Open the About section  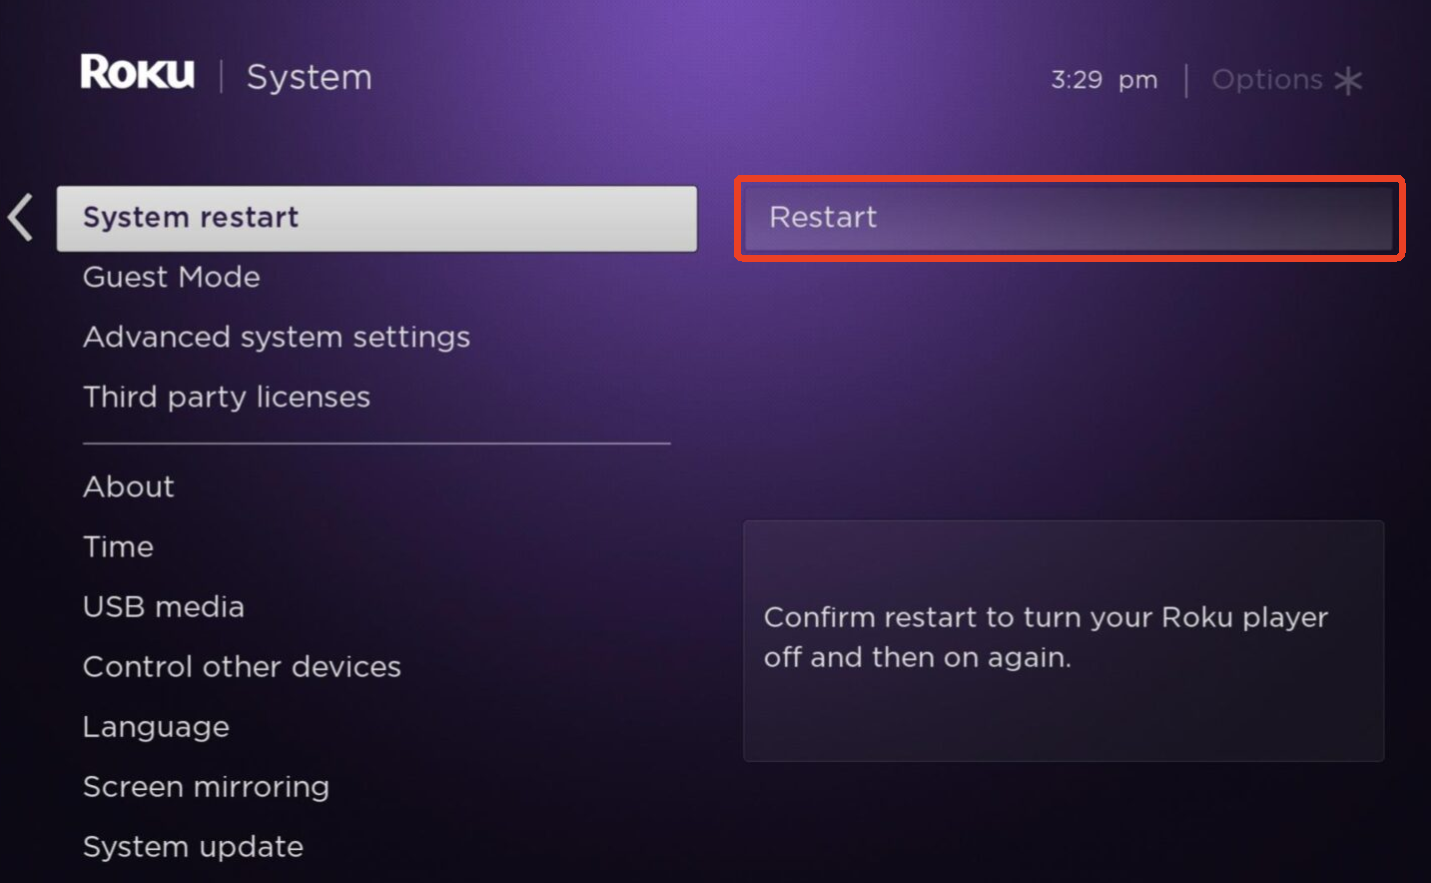click(128, 487)
